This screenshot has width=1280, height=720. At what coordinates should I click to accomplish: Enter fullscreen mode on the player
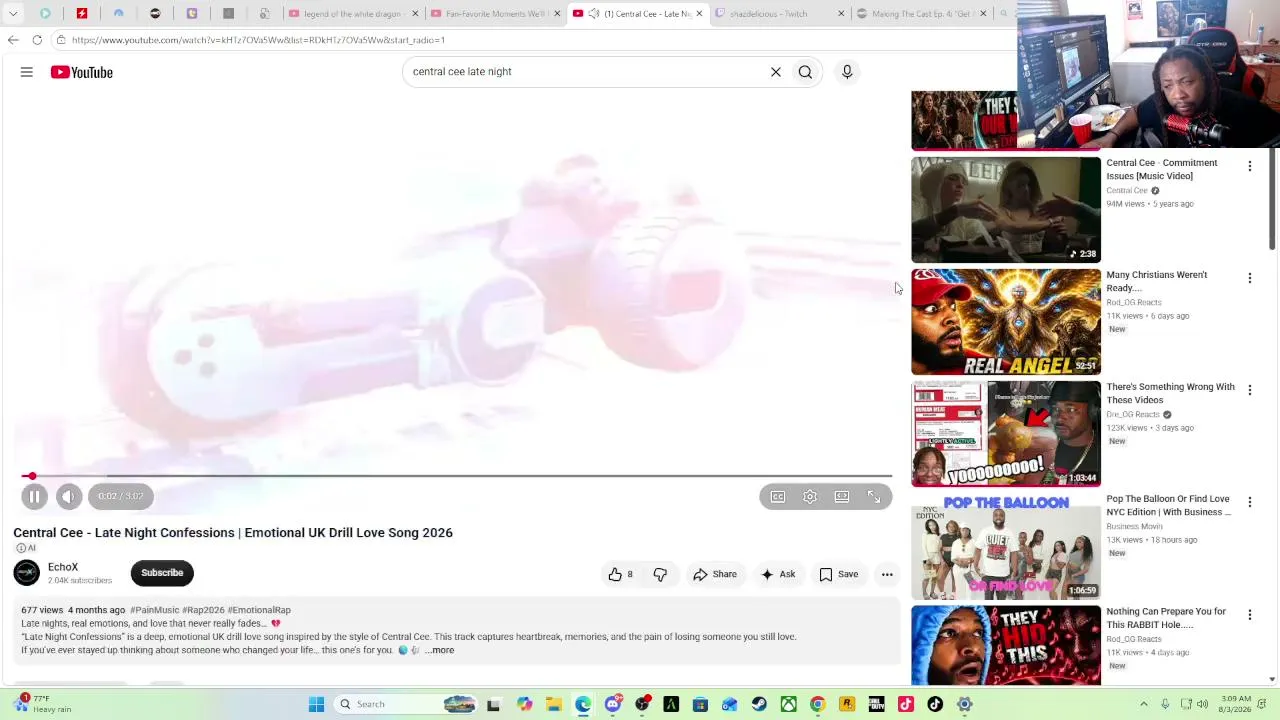coord(874,497)
